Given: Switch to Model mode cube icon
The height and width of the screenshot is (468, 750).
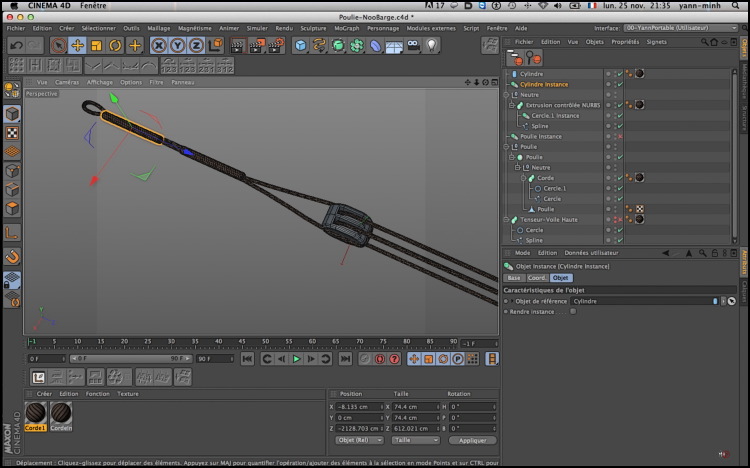Looking at the screenshot, I should (12, 114).
